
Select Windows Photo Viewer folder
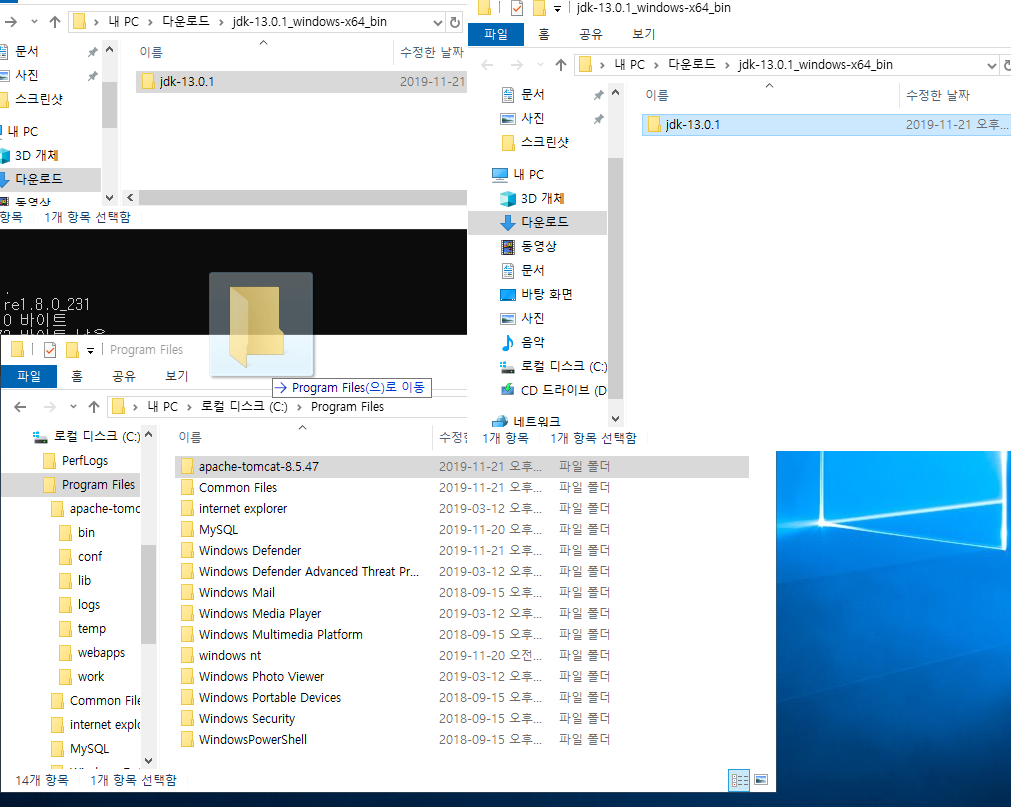pos(462,677)
